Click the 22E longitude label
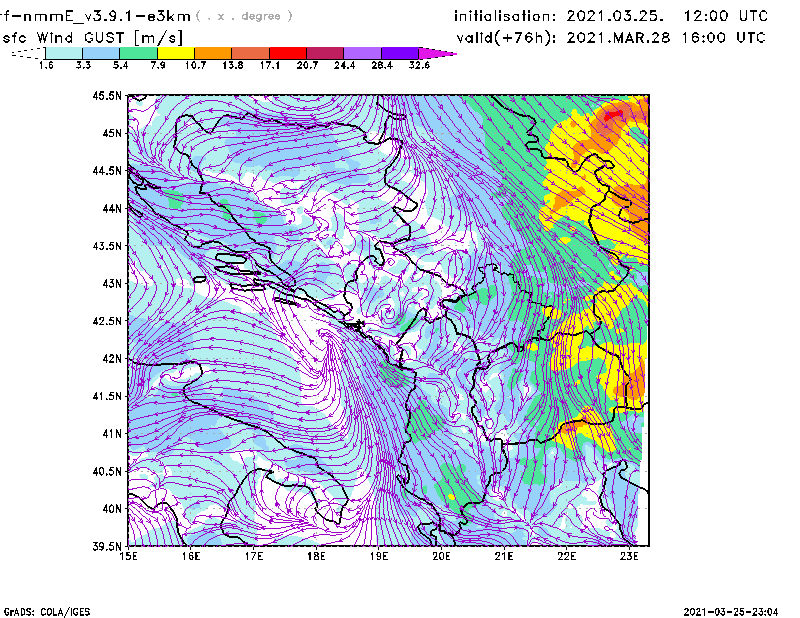Viewport: 800px width, 618px height. click(566, 556)
